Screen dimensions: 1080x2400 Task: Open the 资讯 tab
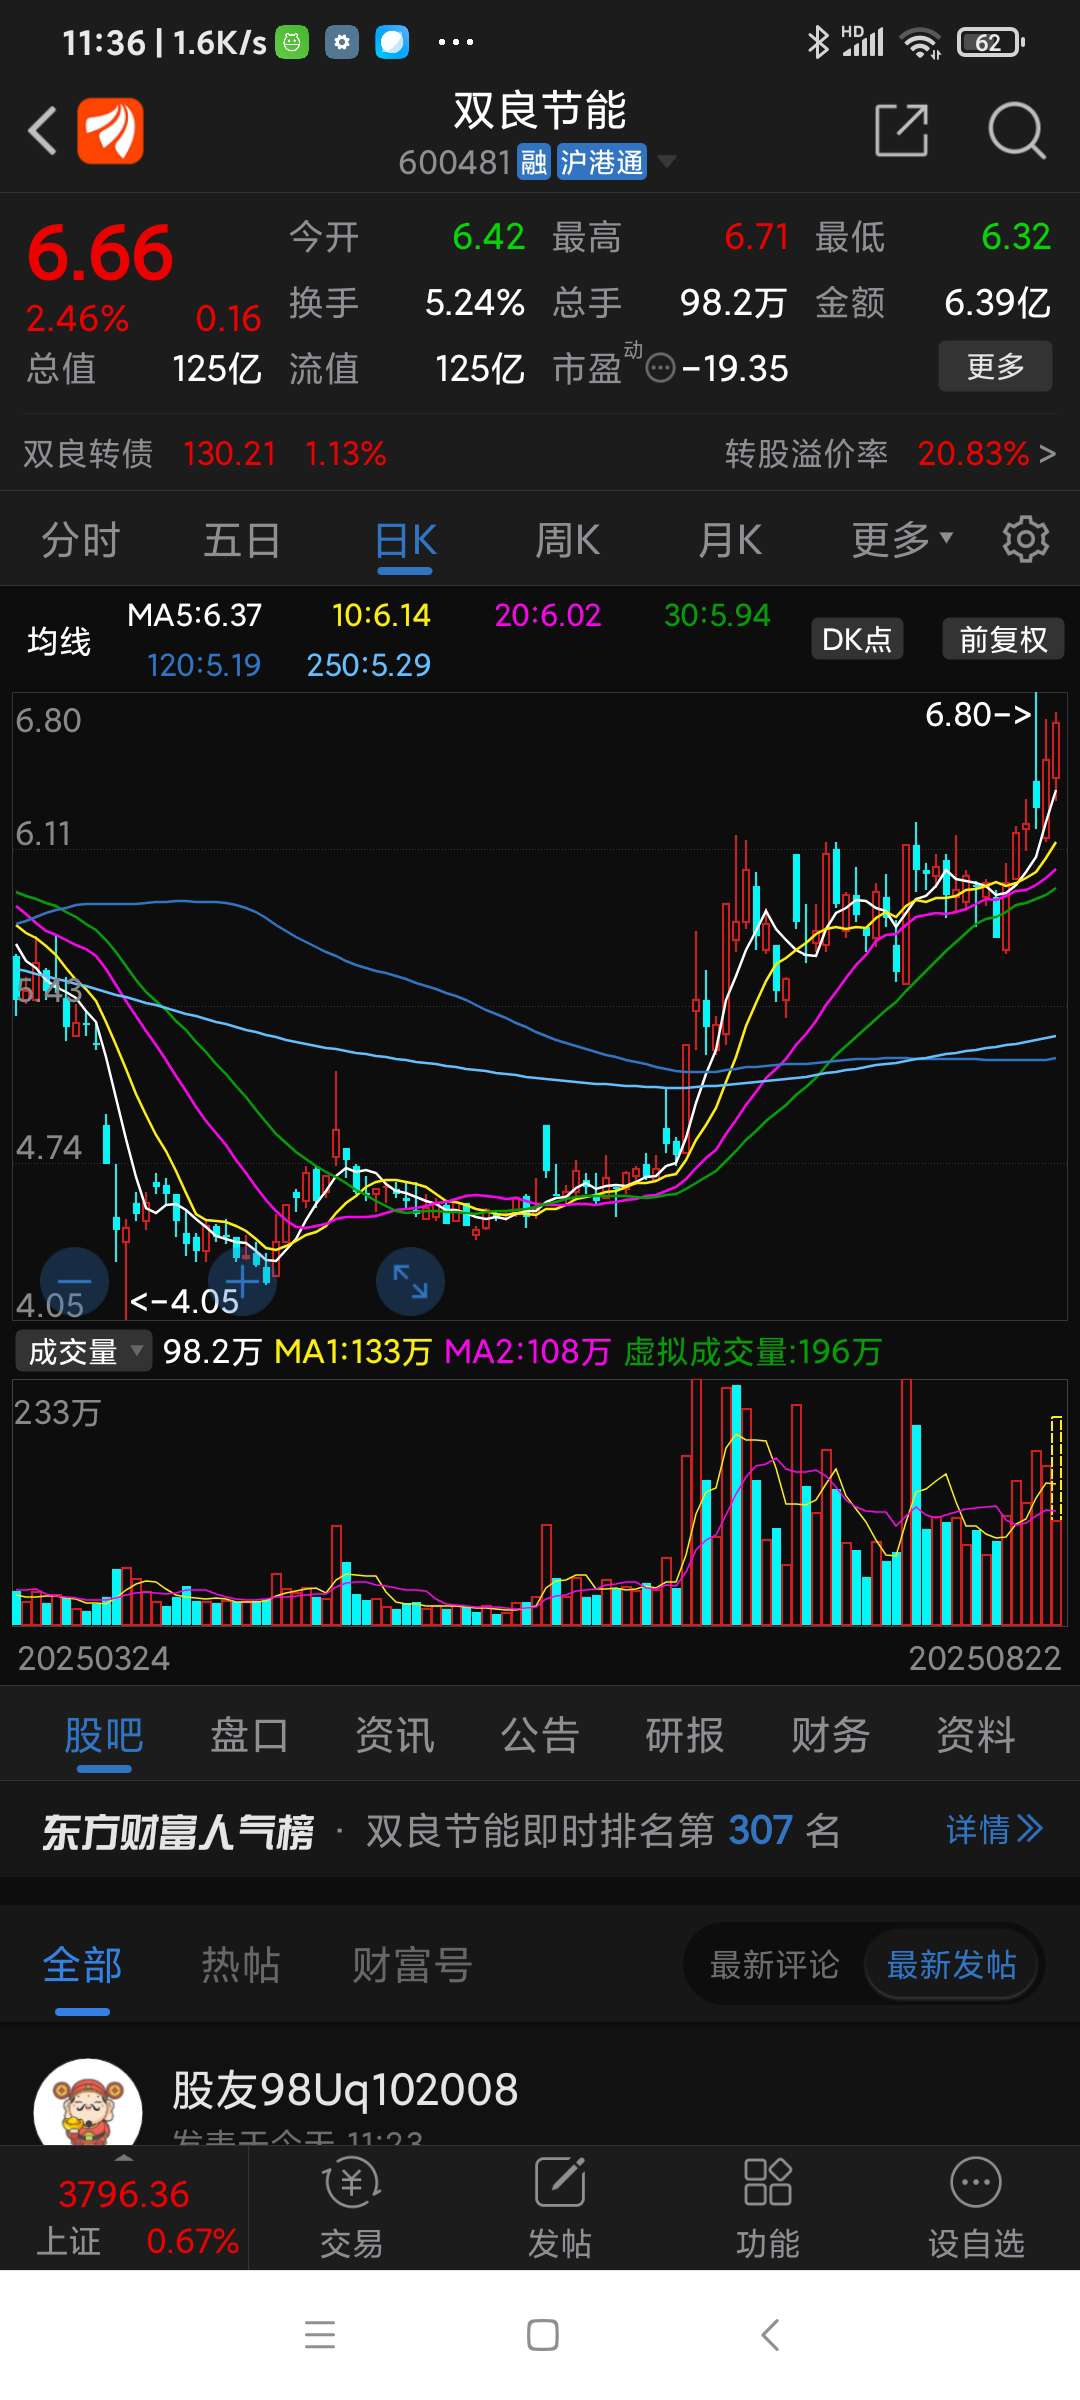(x=395, y=1735)
